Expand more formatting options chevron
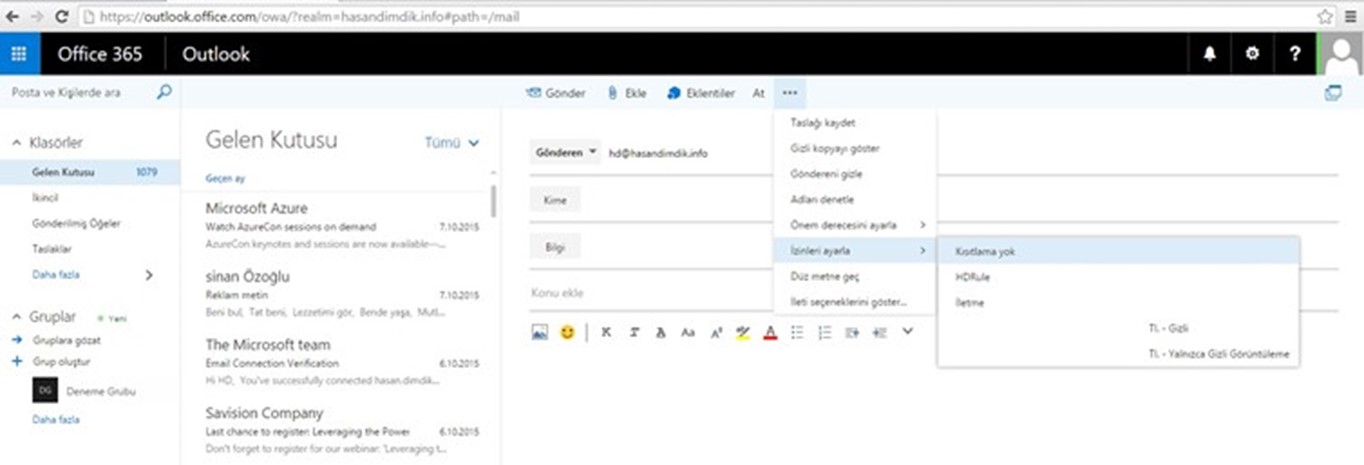The height and width of the screenshot is (465, 1364). (x=907, y=332)
